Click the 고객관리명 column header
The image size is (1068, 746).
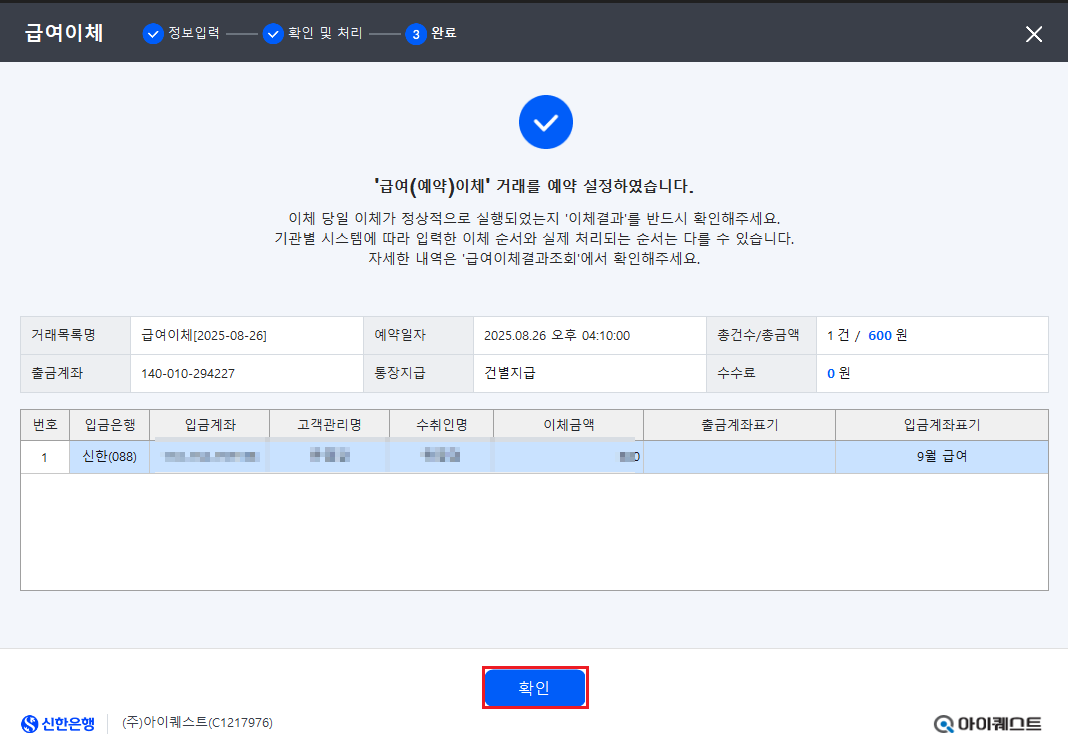tap(329, 425)
